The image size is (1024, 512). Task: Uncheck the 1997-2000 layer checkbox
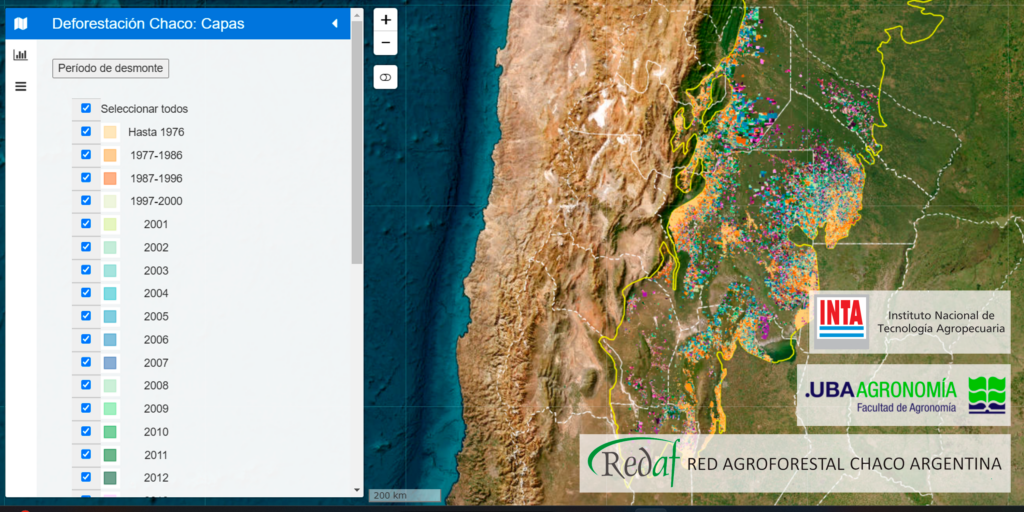click(86, 200)
